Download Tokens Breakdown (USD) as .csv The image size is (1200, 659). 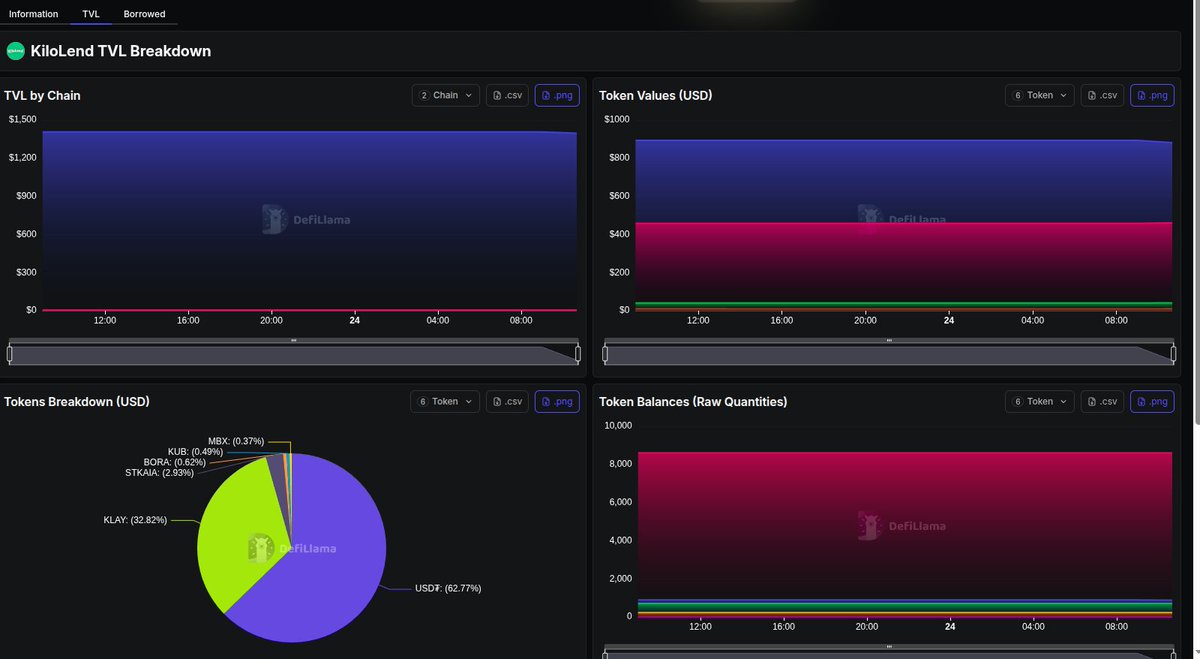[x=507, y=401]
